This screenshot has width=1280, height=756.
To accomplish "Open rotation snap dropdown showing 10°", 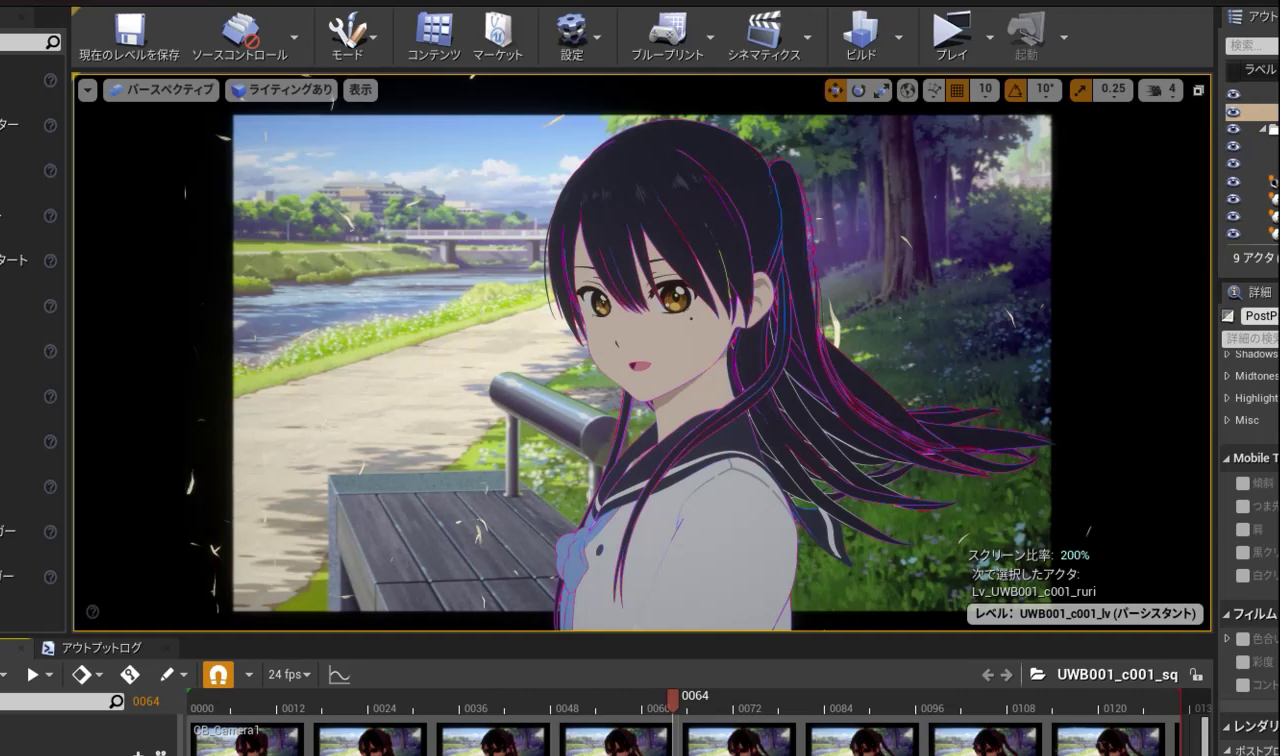I will (x=1044, y=90).
